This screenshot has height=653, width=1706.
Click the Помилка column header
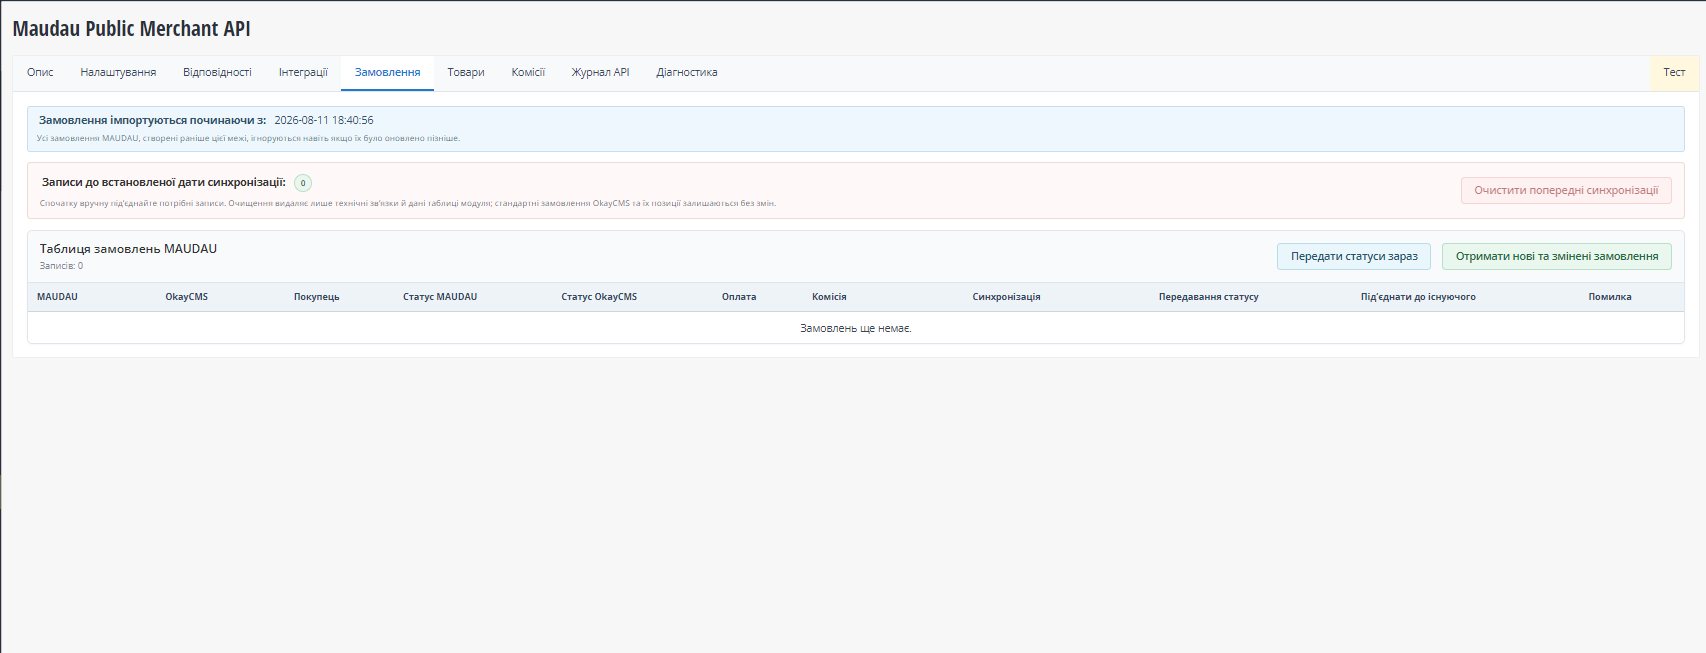coord(1610,297)
